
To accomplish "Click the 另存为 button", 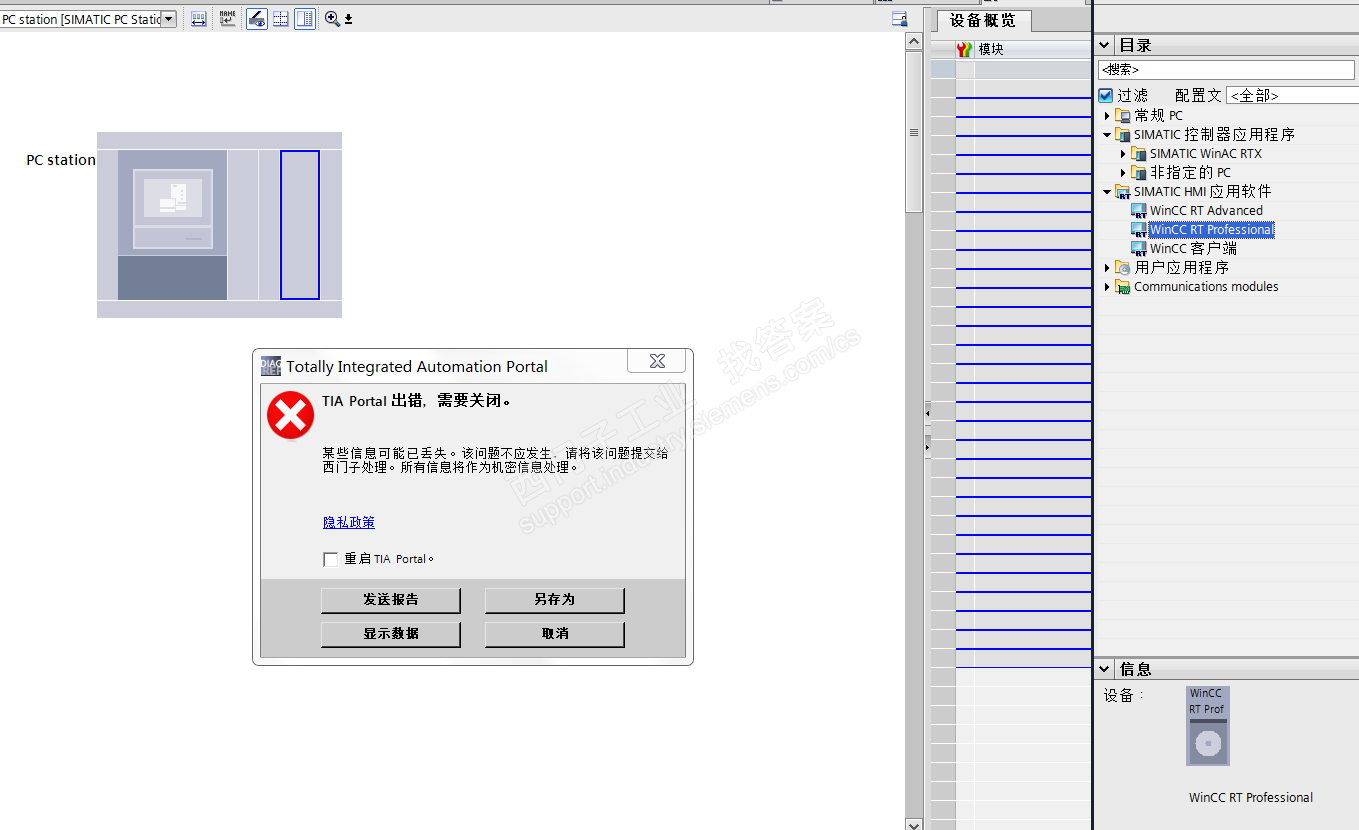I will 555,600.
